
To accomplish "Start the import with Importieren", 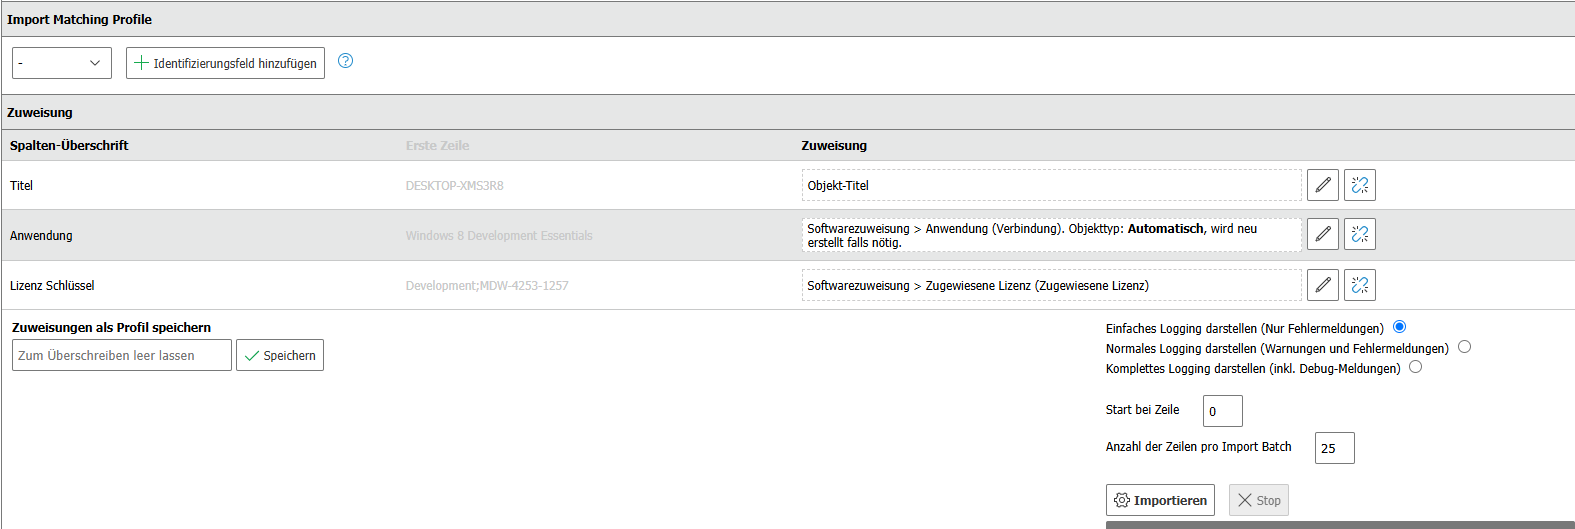I will pos(1160,500).
